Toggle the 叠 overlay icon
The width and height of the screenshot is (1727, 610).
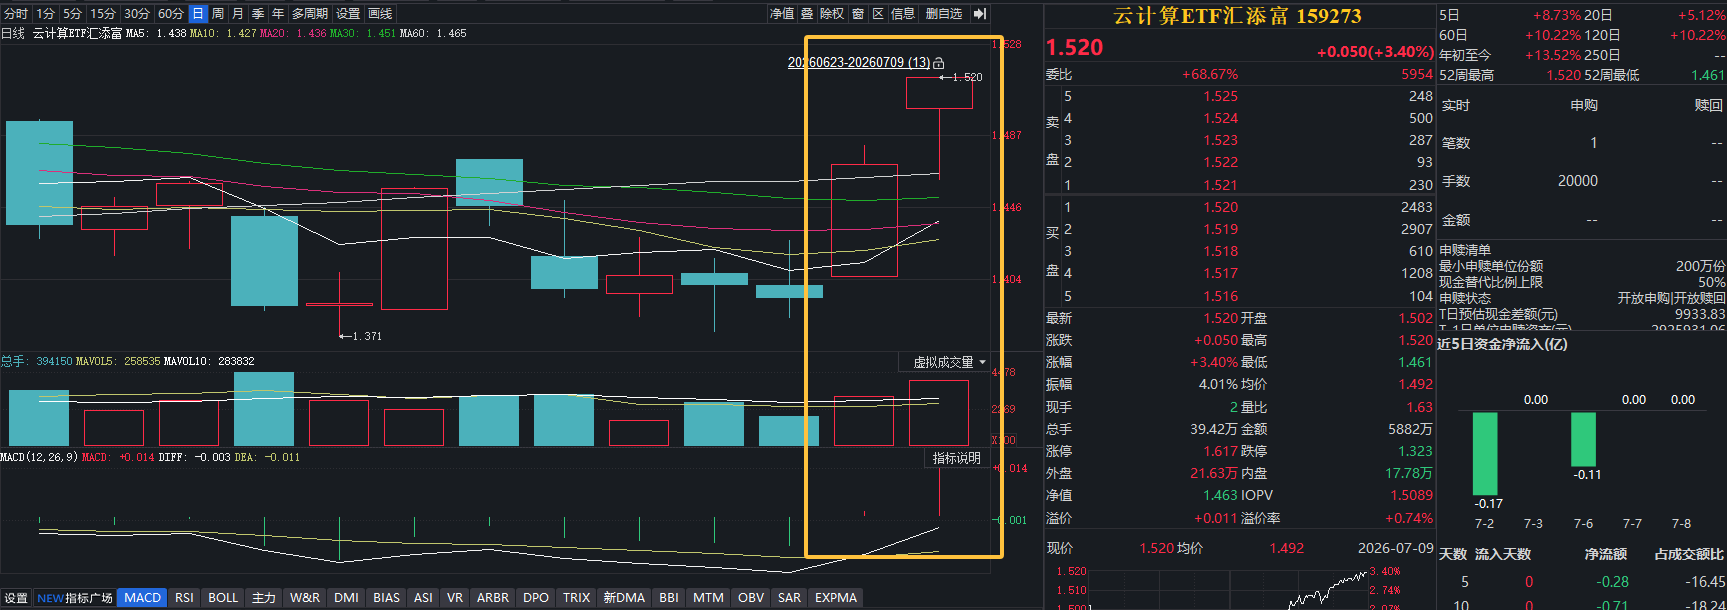[807, 13]
